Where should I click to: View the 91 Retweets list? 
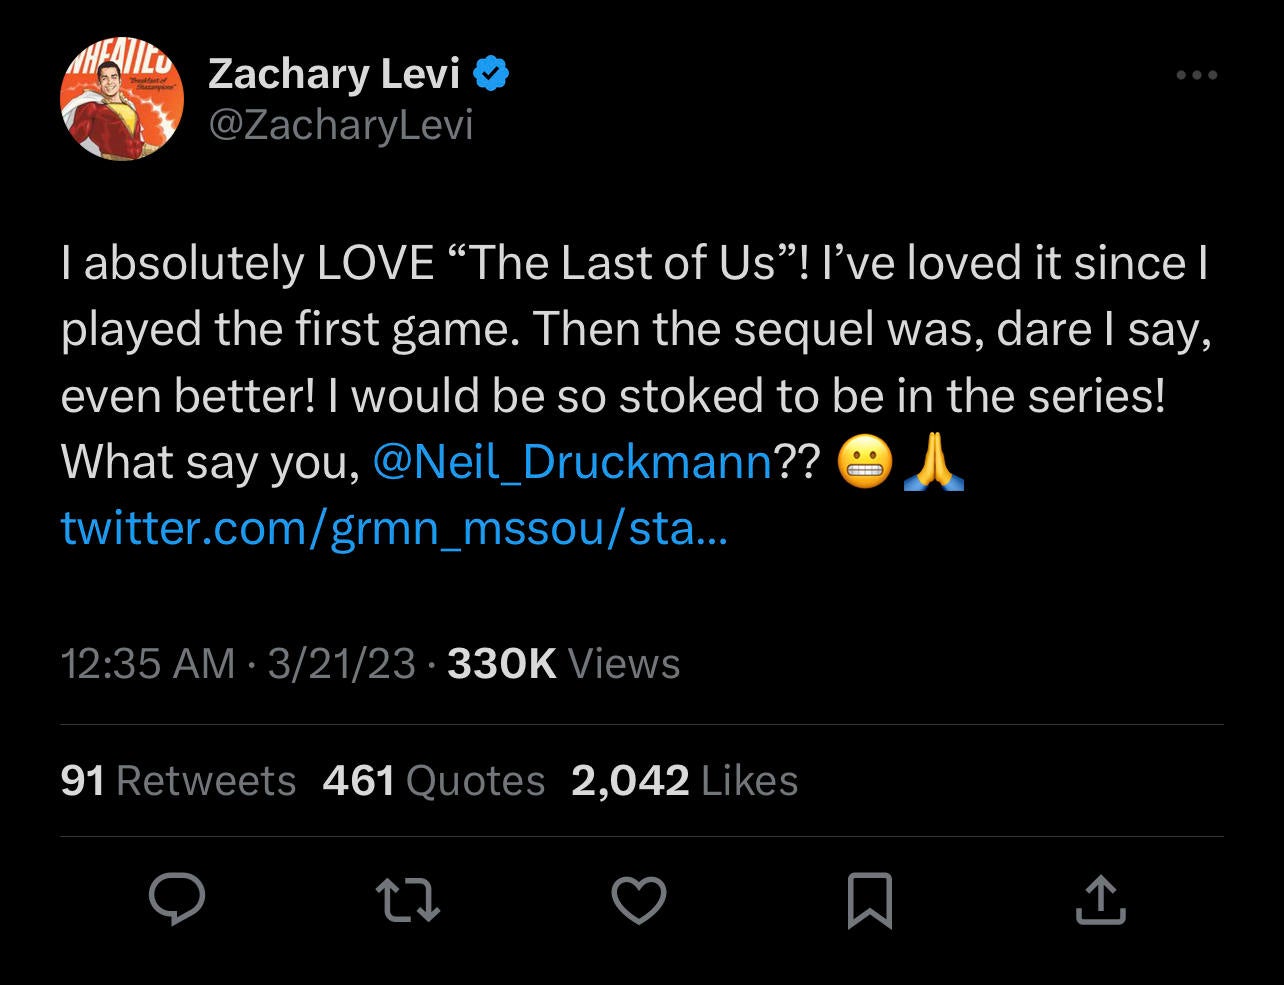click(x=177, y=780)
